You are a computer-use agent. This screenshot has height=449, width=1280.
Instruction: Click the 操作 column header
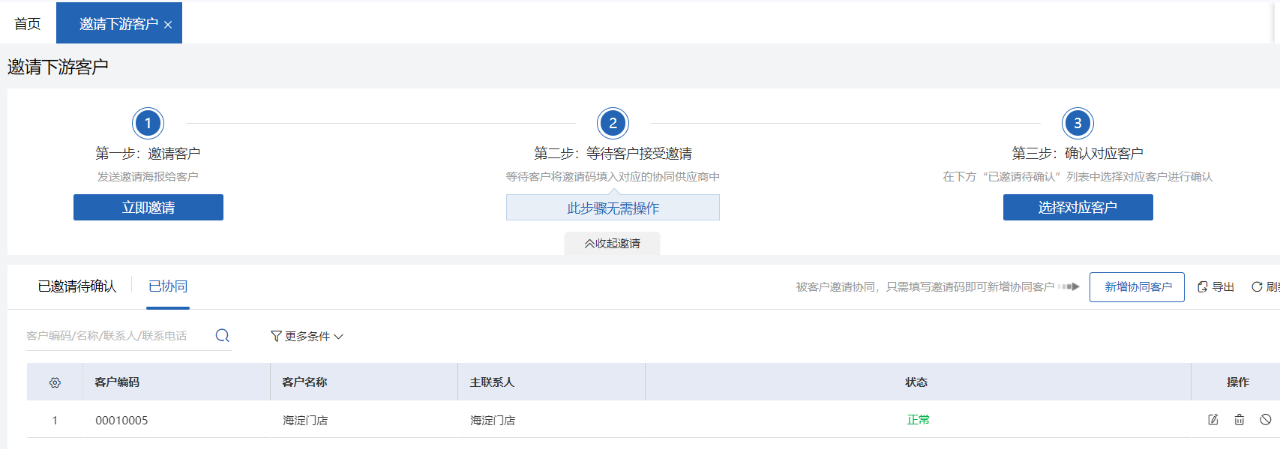pyautogui.click(x=1238, y=382)
